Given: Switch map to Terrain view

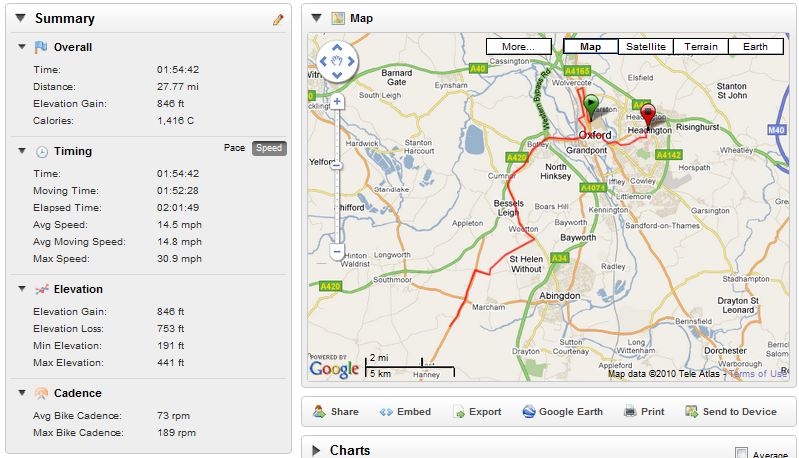Looking at the screenshot, I should (701, 46).
